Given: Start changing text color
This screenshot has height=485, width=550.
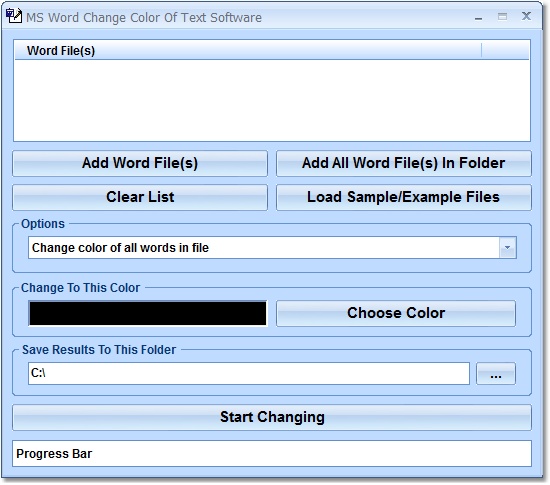Looking at the screenshot, I should [x=272, y=418].
